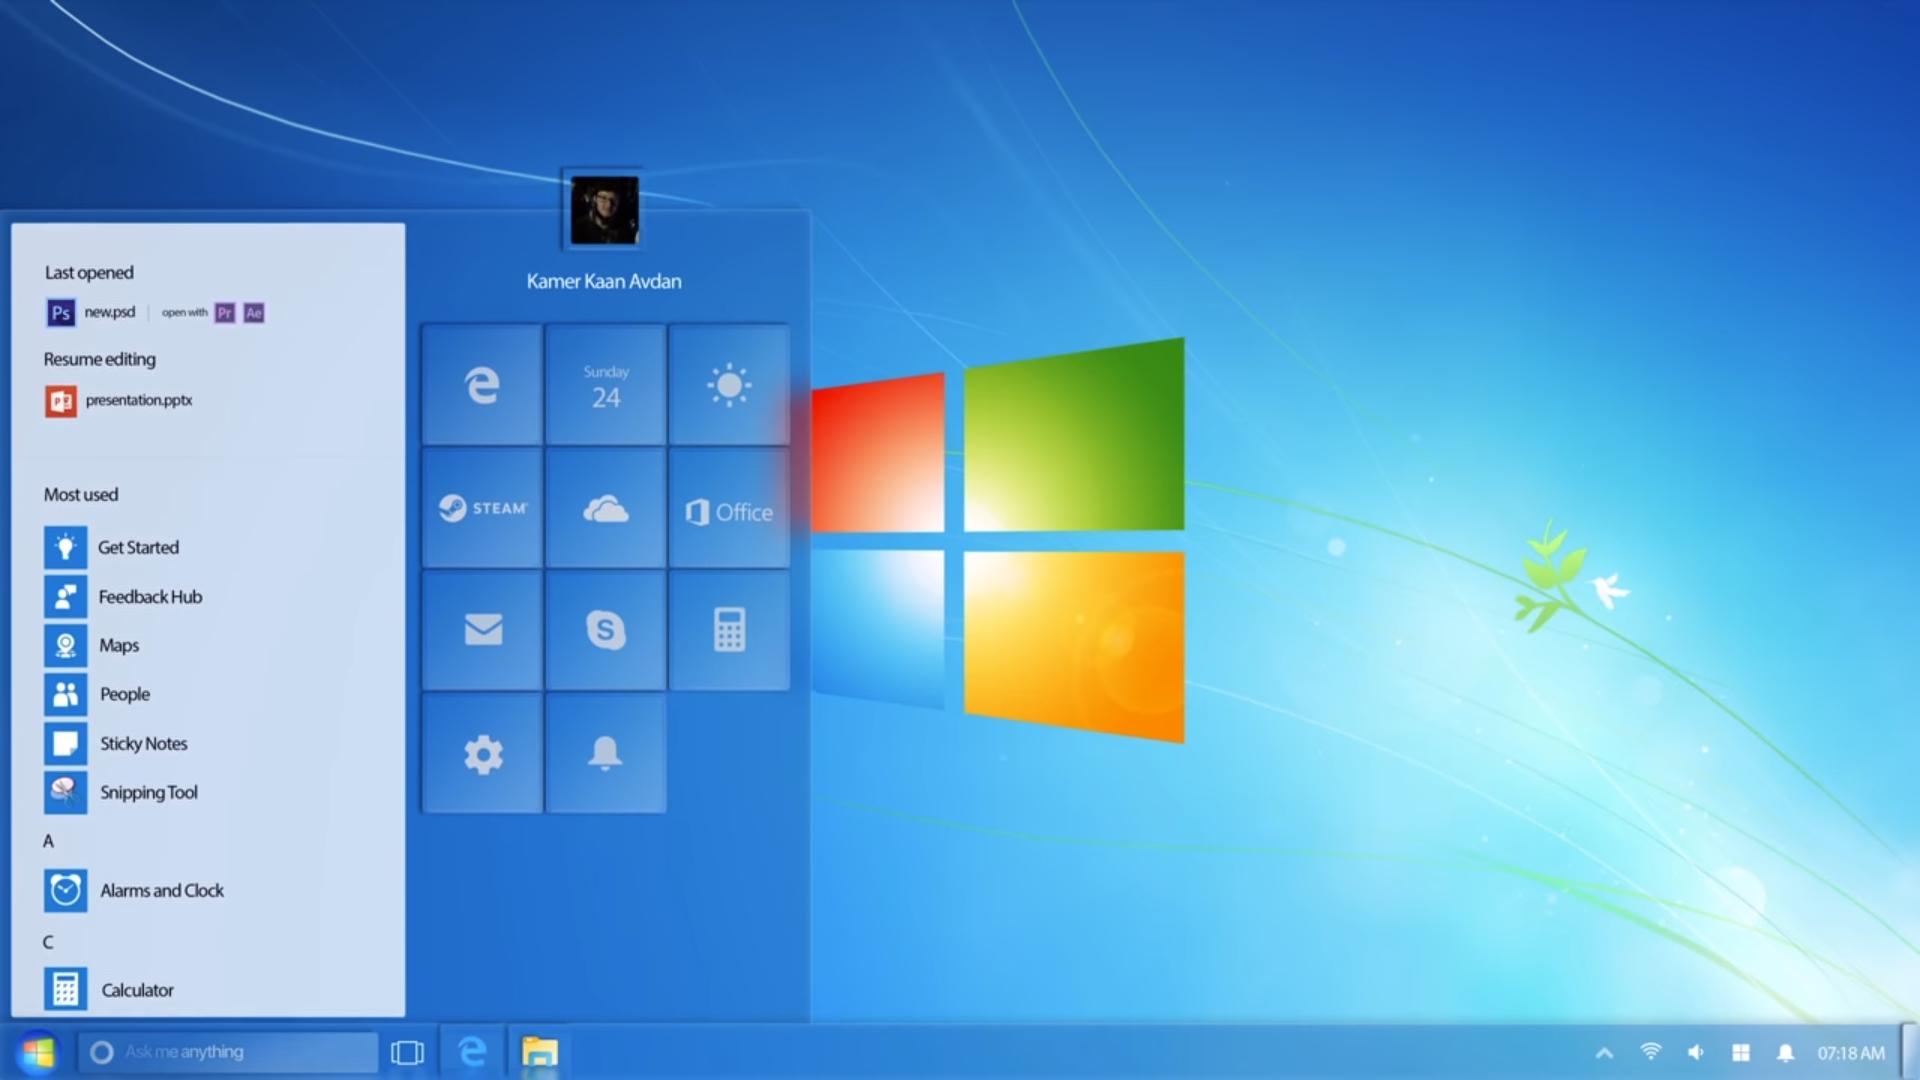The height and width of the screenshot is (1080, 1920).
Task: Click the user profile picture Kamer Kaan Avdan
Action: pyautogui.click(x=605, y=210)
